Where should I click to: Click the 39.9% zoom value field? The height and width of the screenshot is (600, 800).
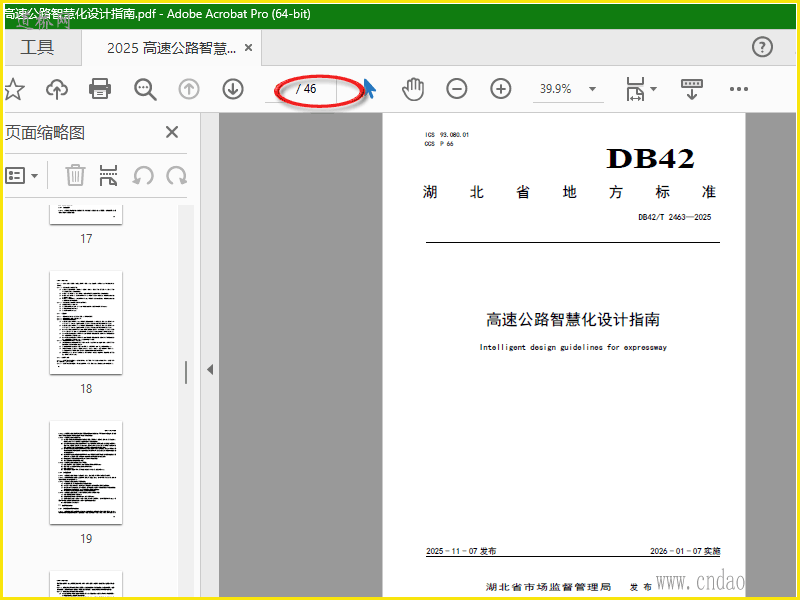coord(556,89)
